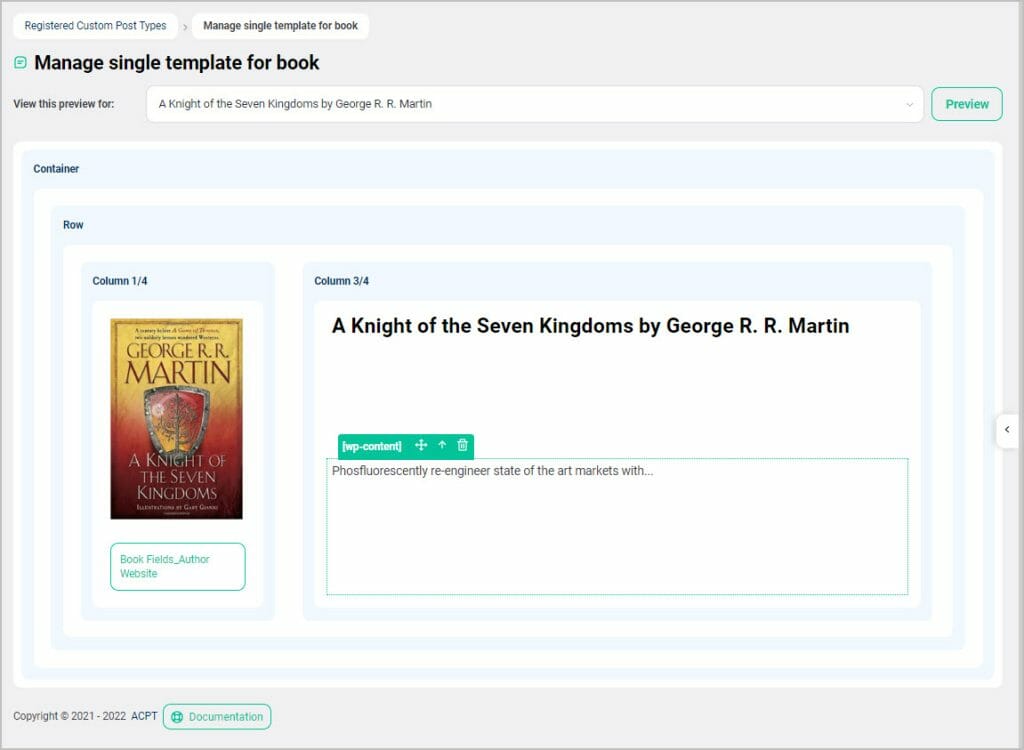Select the book cover image thumbnail
Image resolution: width=1024 pixels, height=750 pixels.
(x=176, y=418)
